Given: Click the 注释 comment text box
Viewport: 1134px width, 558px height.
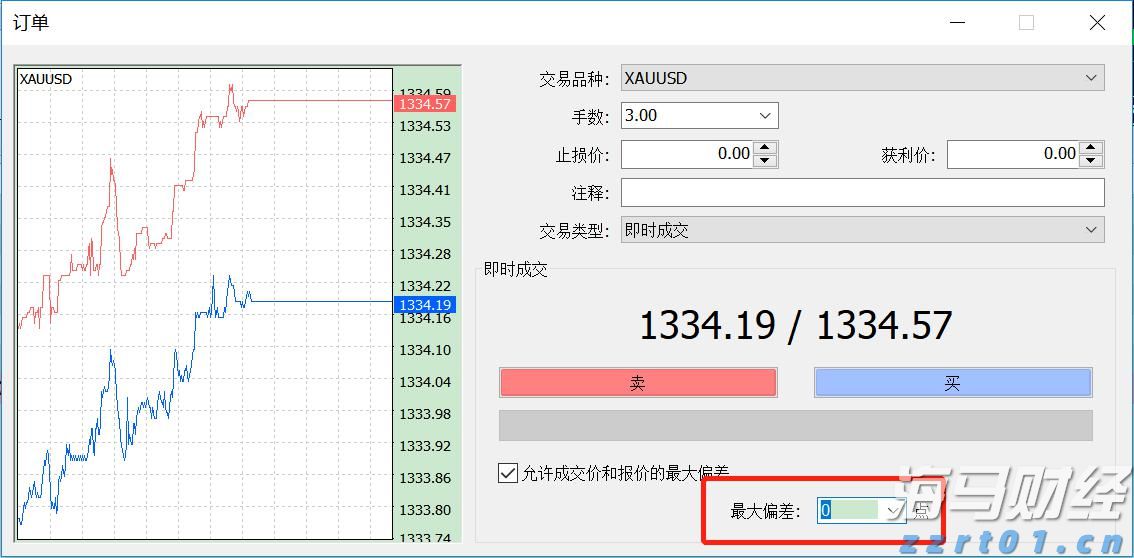Looking at the screenshot, I should [x=862, y=192].
